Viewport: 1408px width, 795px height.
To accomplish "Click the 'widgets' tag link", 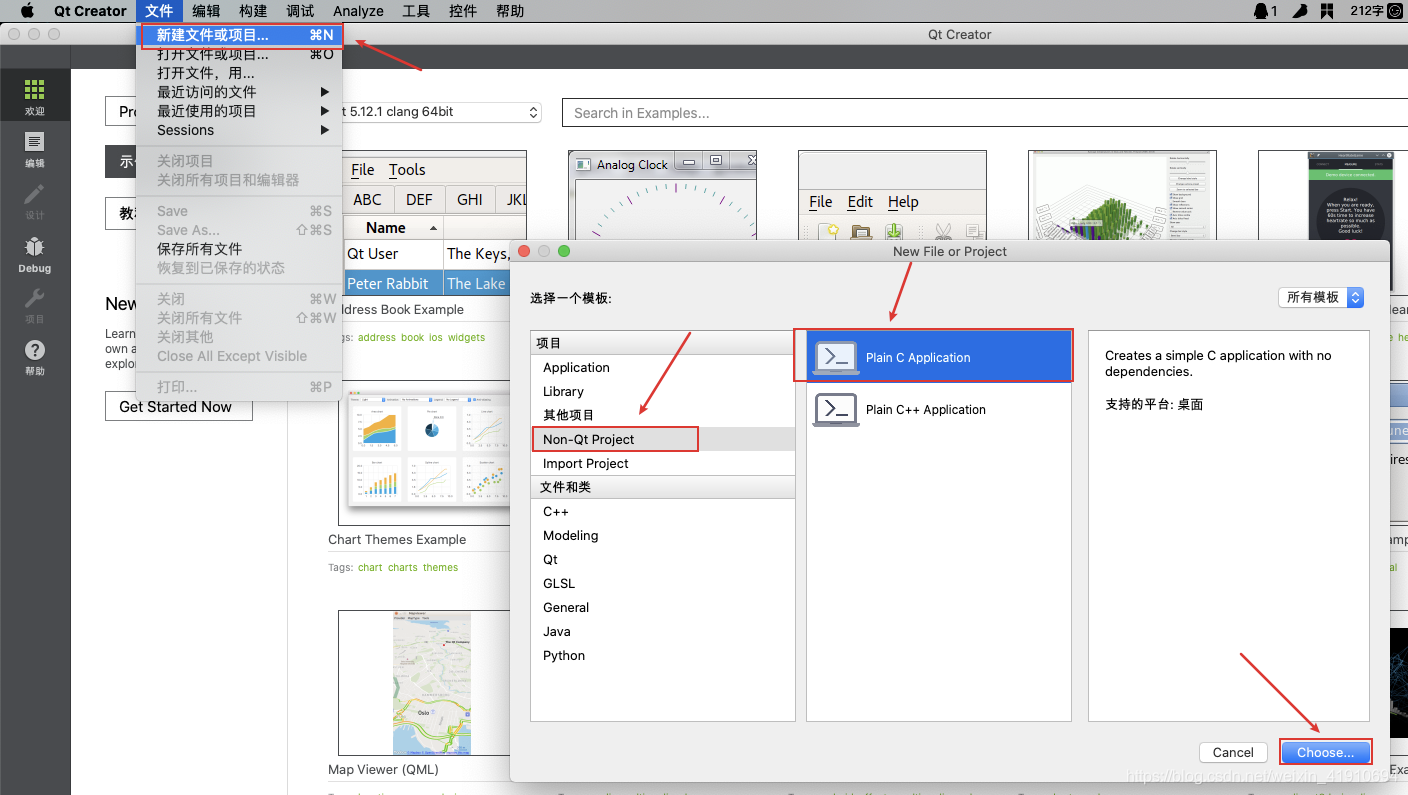I will [466, 337].
